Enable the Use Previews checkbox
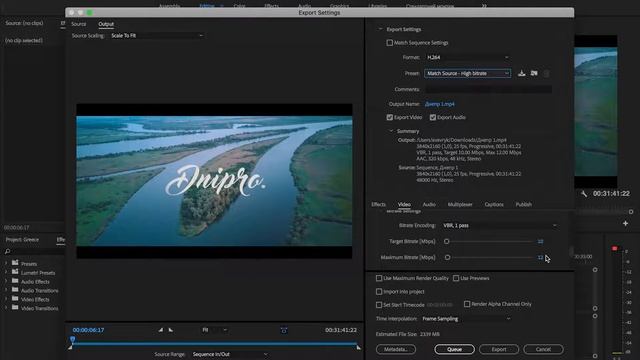Screen dimensions: 640x360 tap(456, 278)
